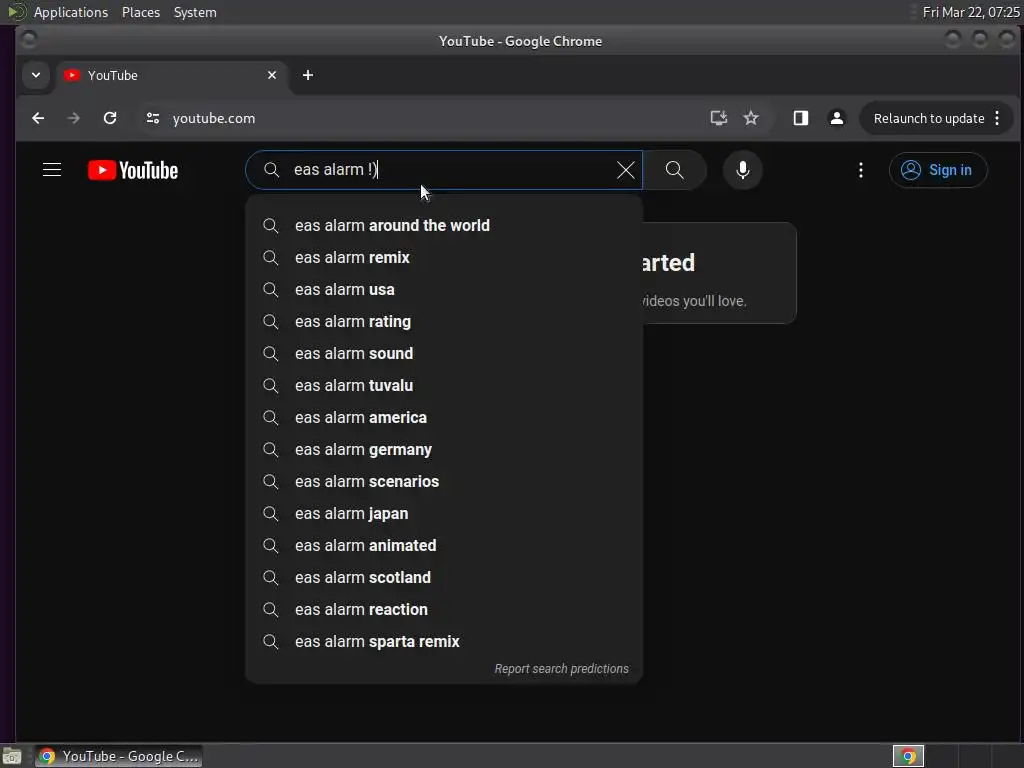This screenshot has height=768, width=1024.
Task: Click the YouTube logo
Action: [133, 170]
